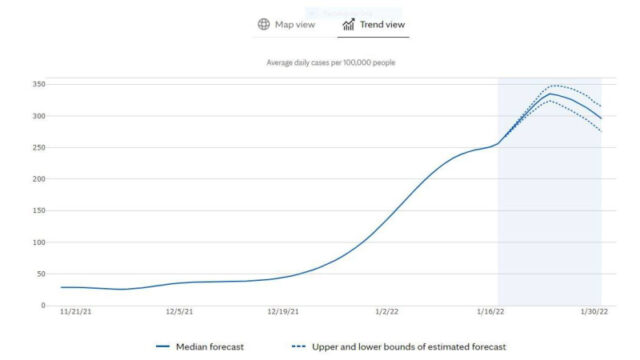Click the 1/2/22 date axis label
The height and width of the screenshot is (360, 640).
coord(387,312)
